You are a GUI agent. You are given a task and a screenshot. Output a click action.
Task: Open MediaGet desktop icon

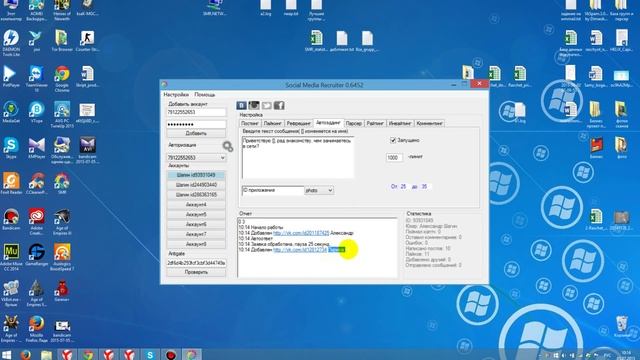[x=11, y=112]
